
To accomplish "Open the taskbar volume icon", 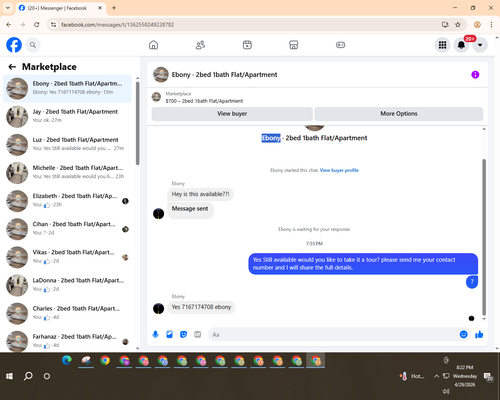I will [x=446, y=391].
